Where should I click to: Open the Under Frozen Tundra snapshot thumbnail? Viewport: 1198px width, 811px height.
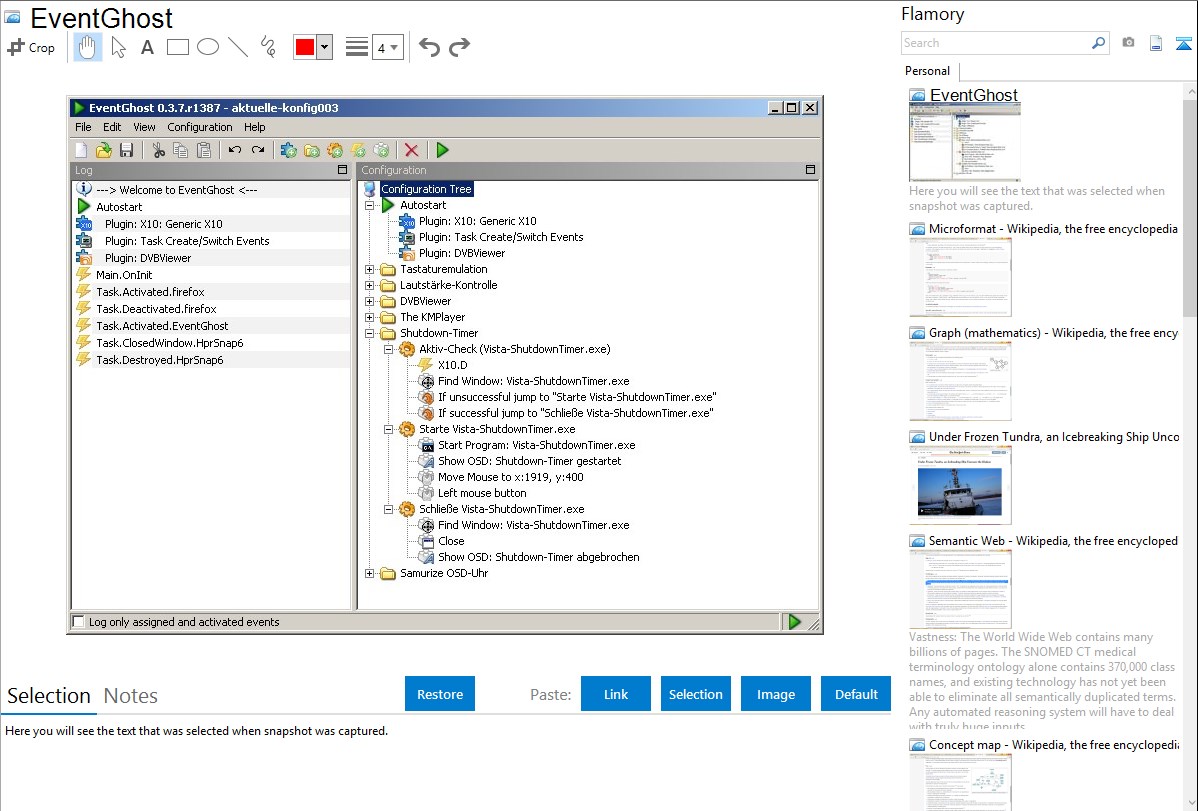[960, 485]
